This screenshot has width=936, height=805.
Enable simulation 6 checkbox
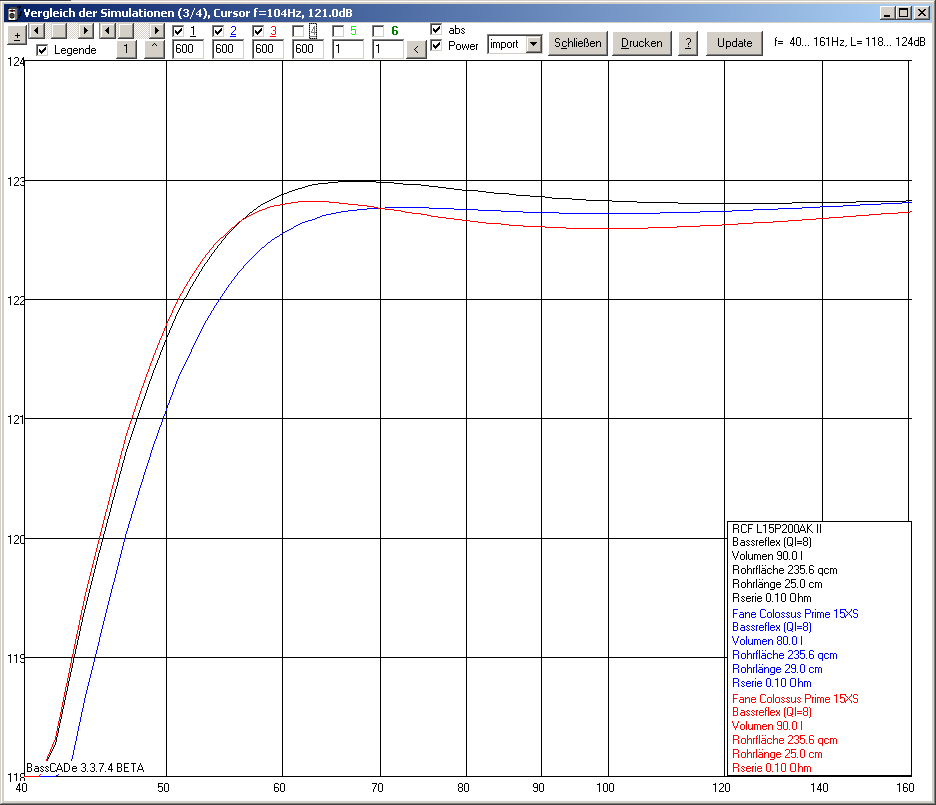[378, 31]
